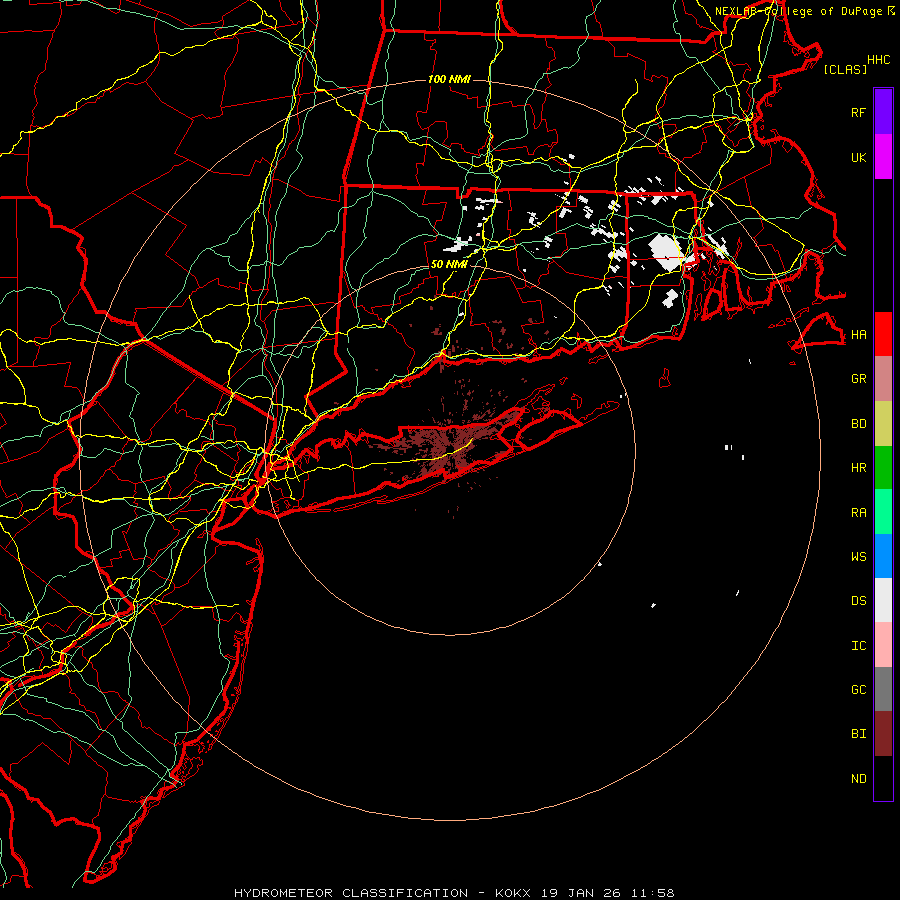Click the mint green RA legend swatch
The height and width of the screenshot is (900, 900).
[883, 512]
